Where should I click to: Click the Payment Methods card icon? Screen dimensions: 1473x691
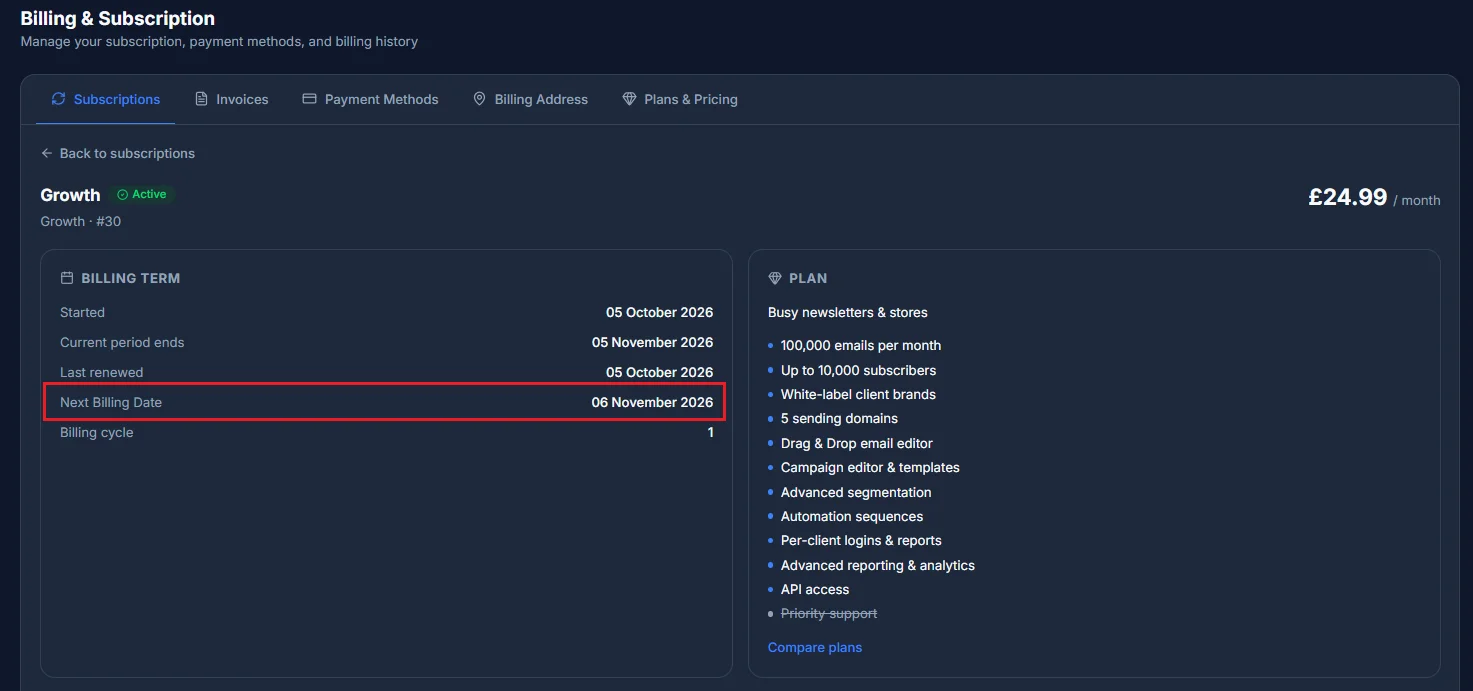coord(309,99)
